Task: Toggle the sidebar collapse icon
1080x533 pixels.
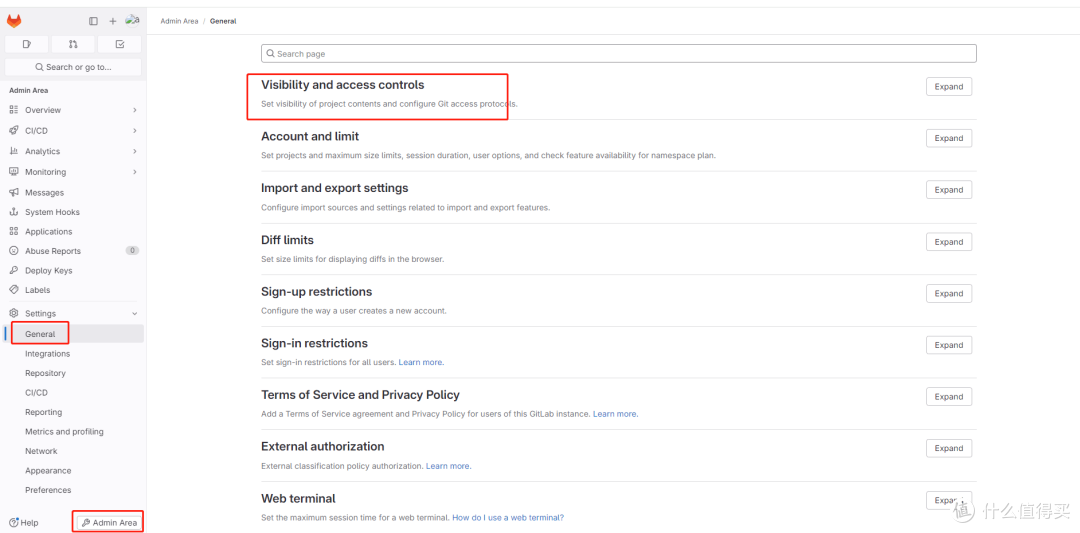Action: [x=94, y=21]
